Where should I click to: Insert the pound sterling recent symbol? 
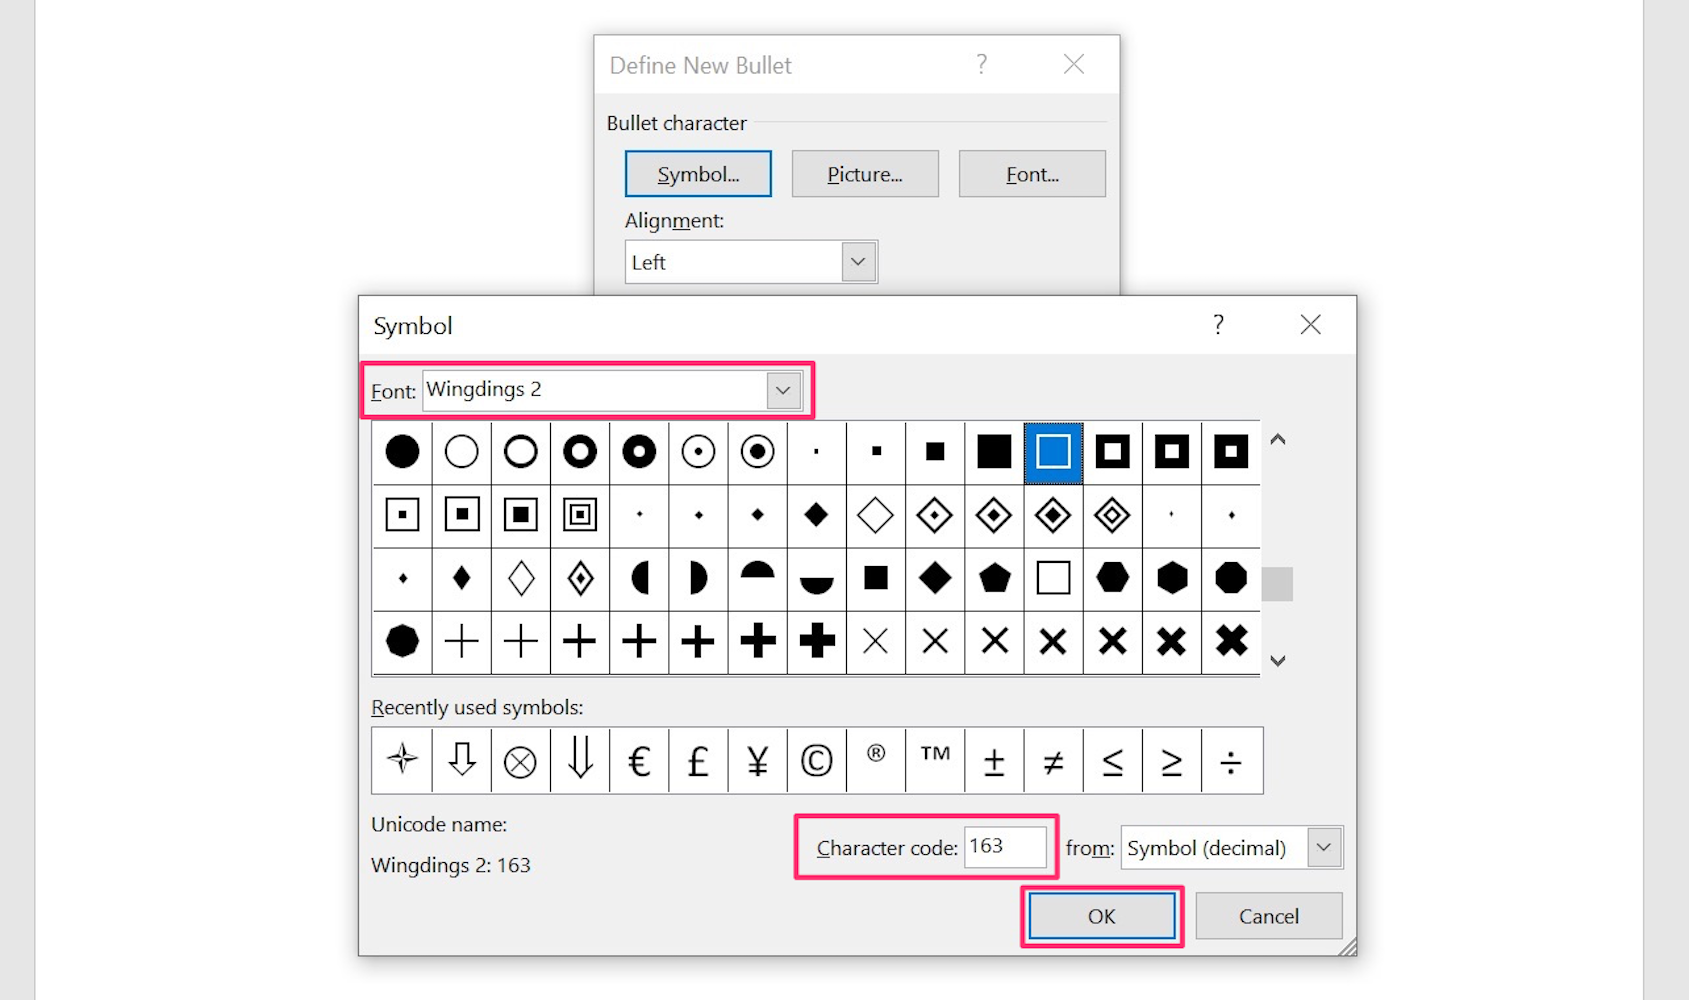coord(698,761)
